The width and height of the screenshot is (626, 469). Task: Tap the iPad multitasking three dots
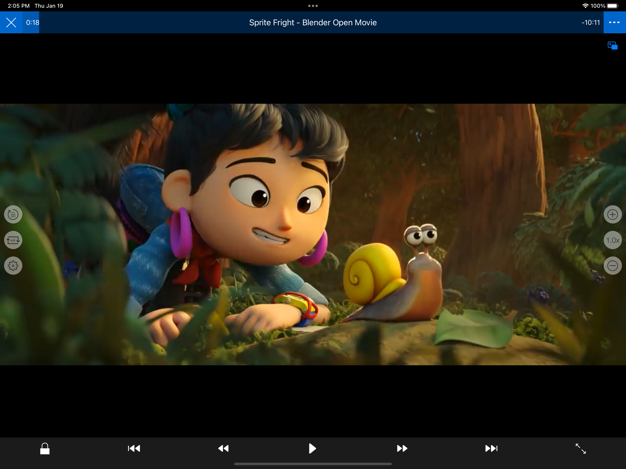(x=313, y=6)
